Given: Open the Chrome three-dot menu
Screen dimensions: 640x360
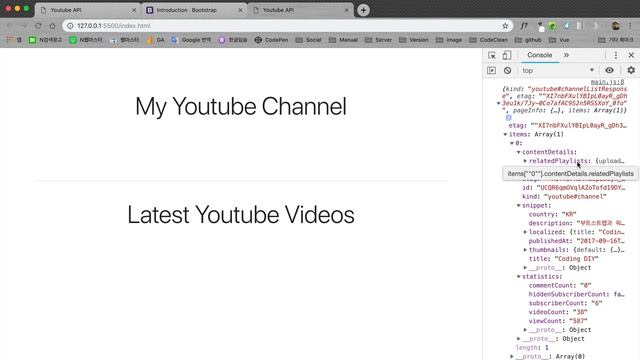Looking at the screenshot, I should pyautogui.click(x=630, y=26).
